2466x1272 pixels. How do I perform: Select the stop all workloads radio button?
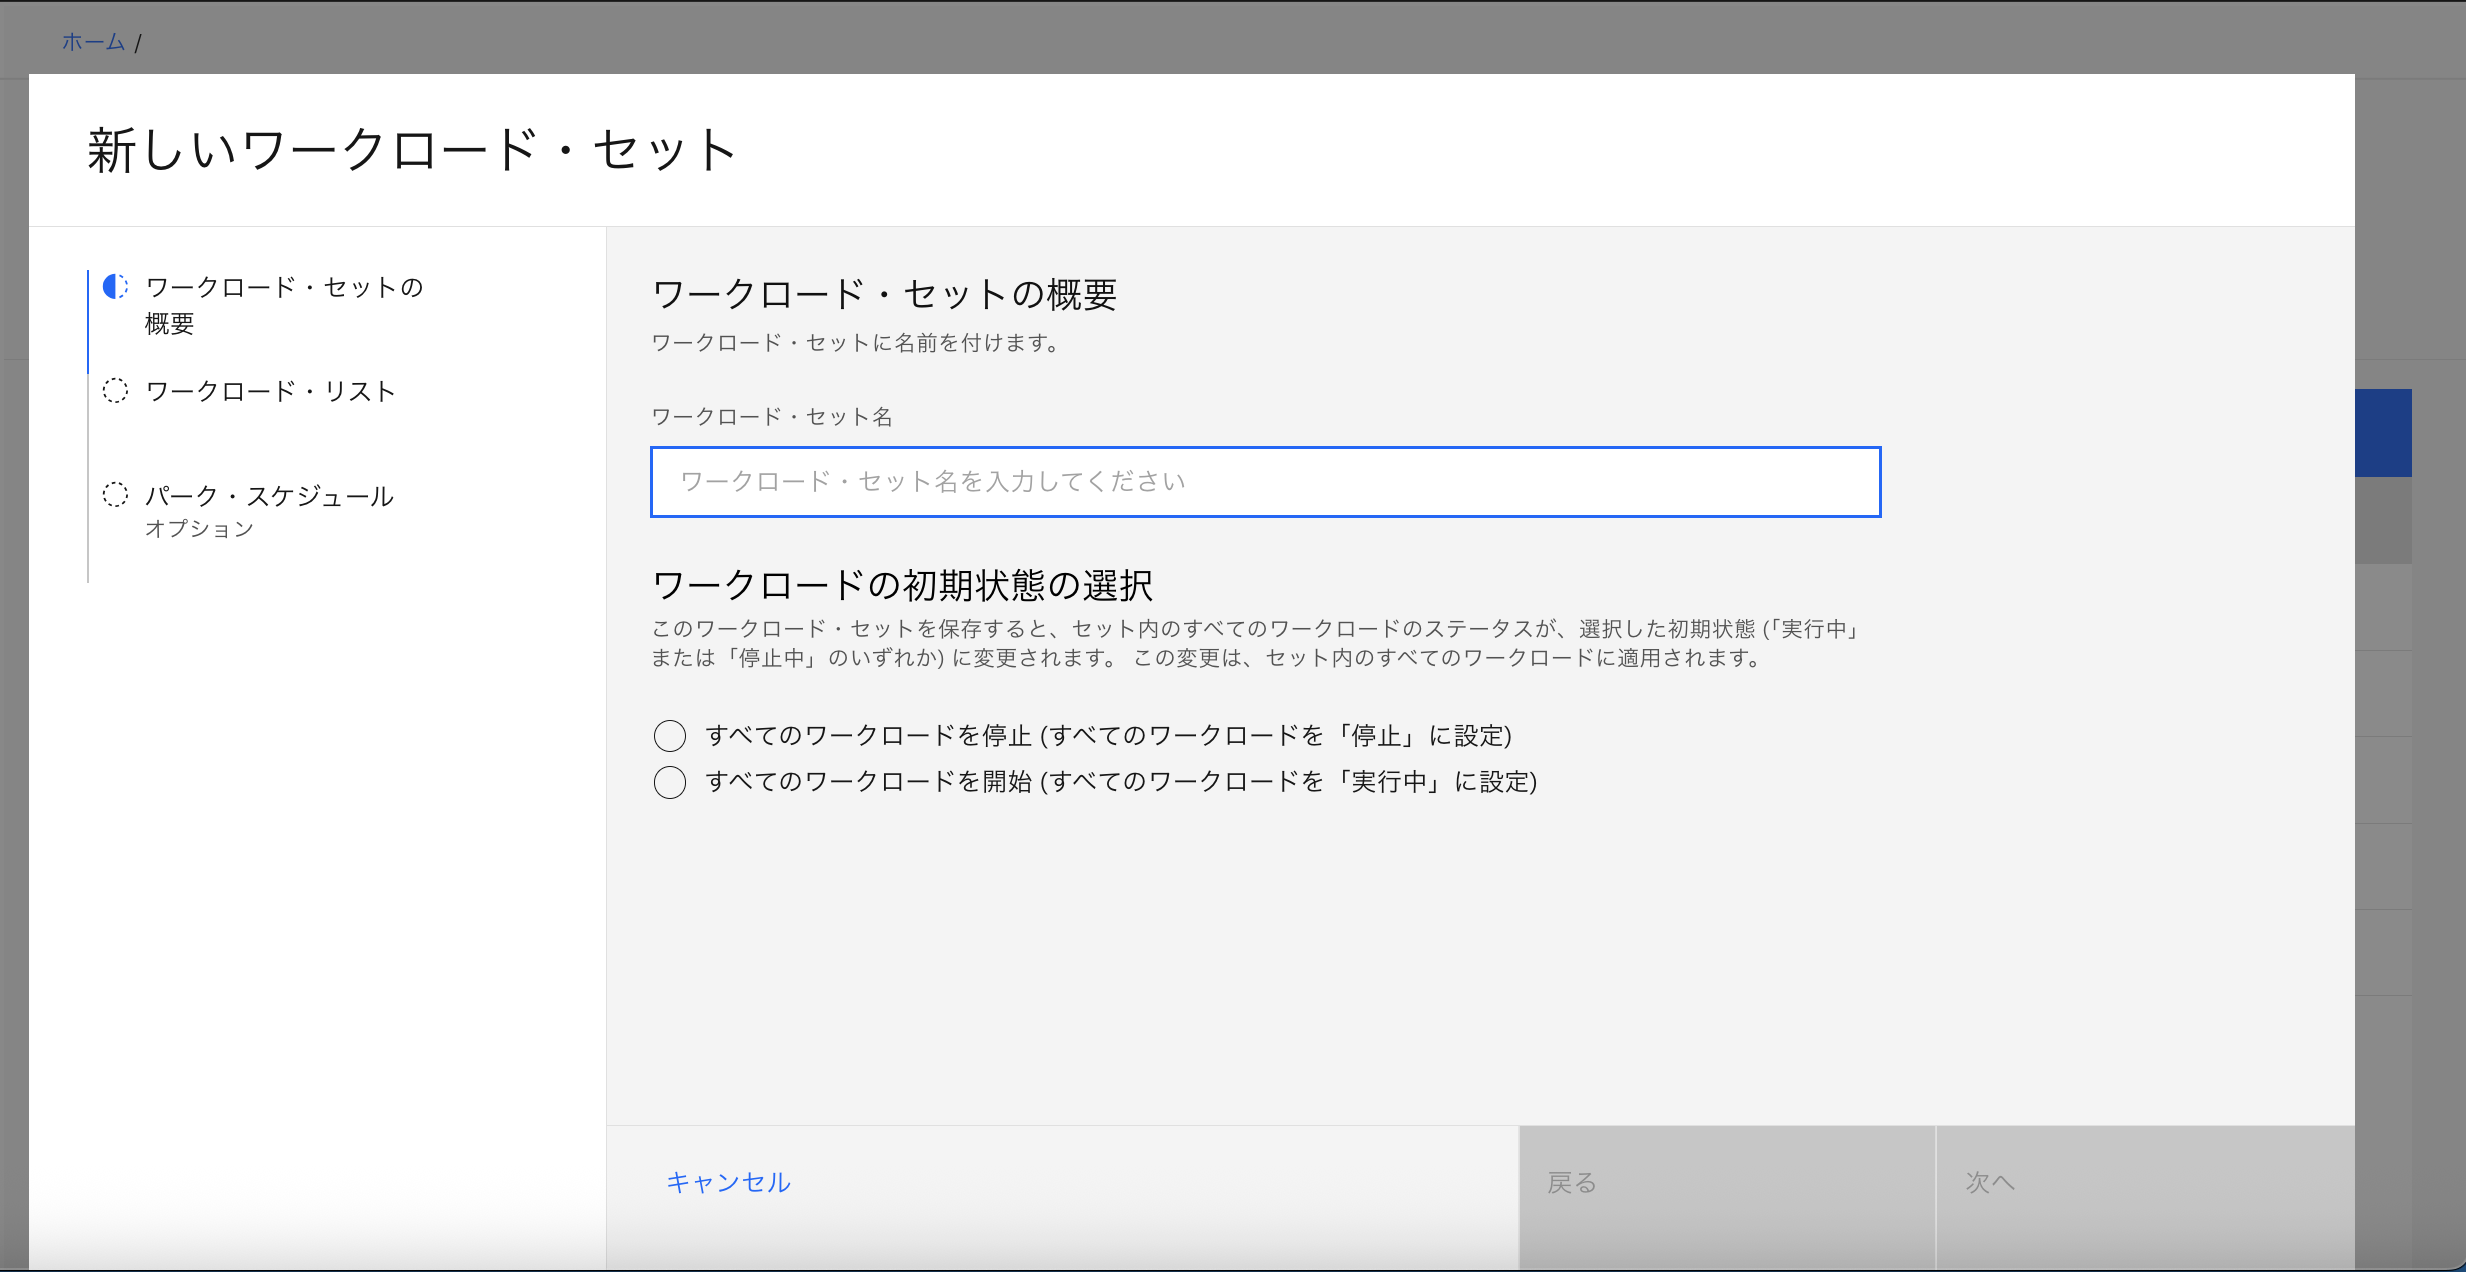coord(670,736)
